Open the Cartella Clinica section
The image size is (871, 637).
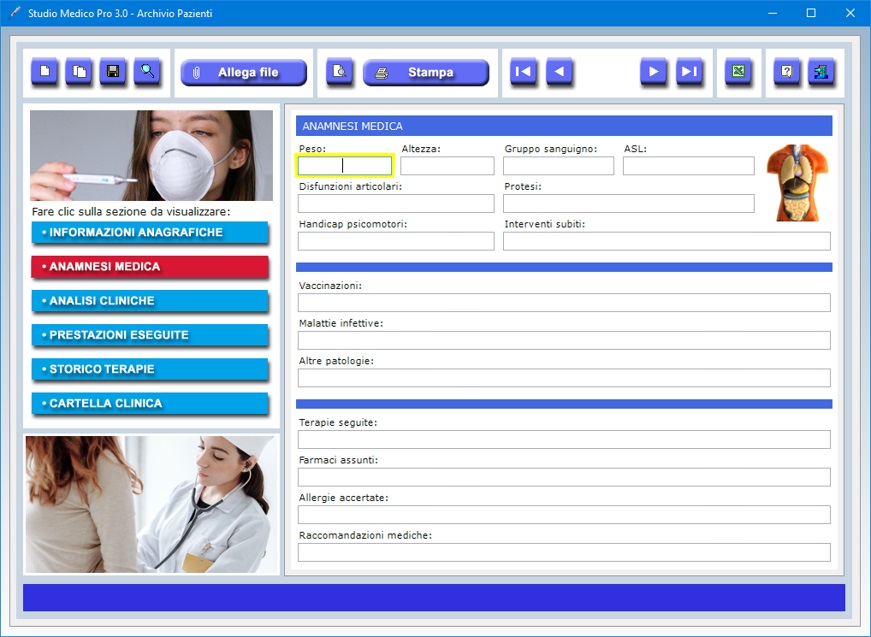coord(150,404)
